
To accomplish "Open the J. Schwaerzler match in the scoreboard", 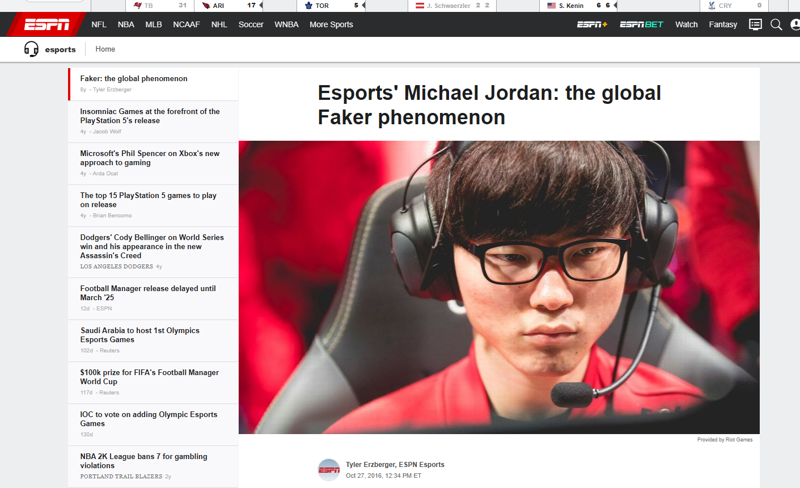I will point(453,6).
